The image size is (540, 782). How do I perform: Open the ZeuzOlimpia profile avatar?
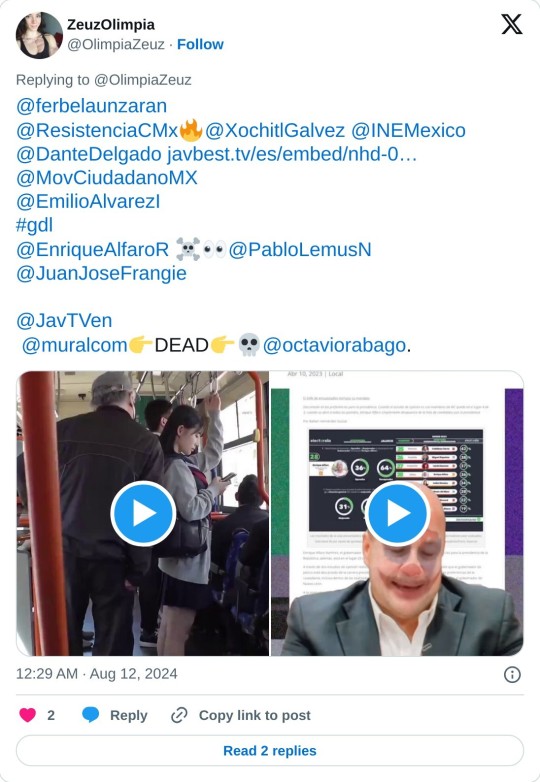39,35
